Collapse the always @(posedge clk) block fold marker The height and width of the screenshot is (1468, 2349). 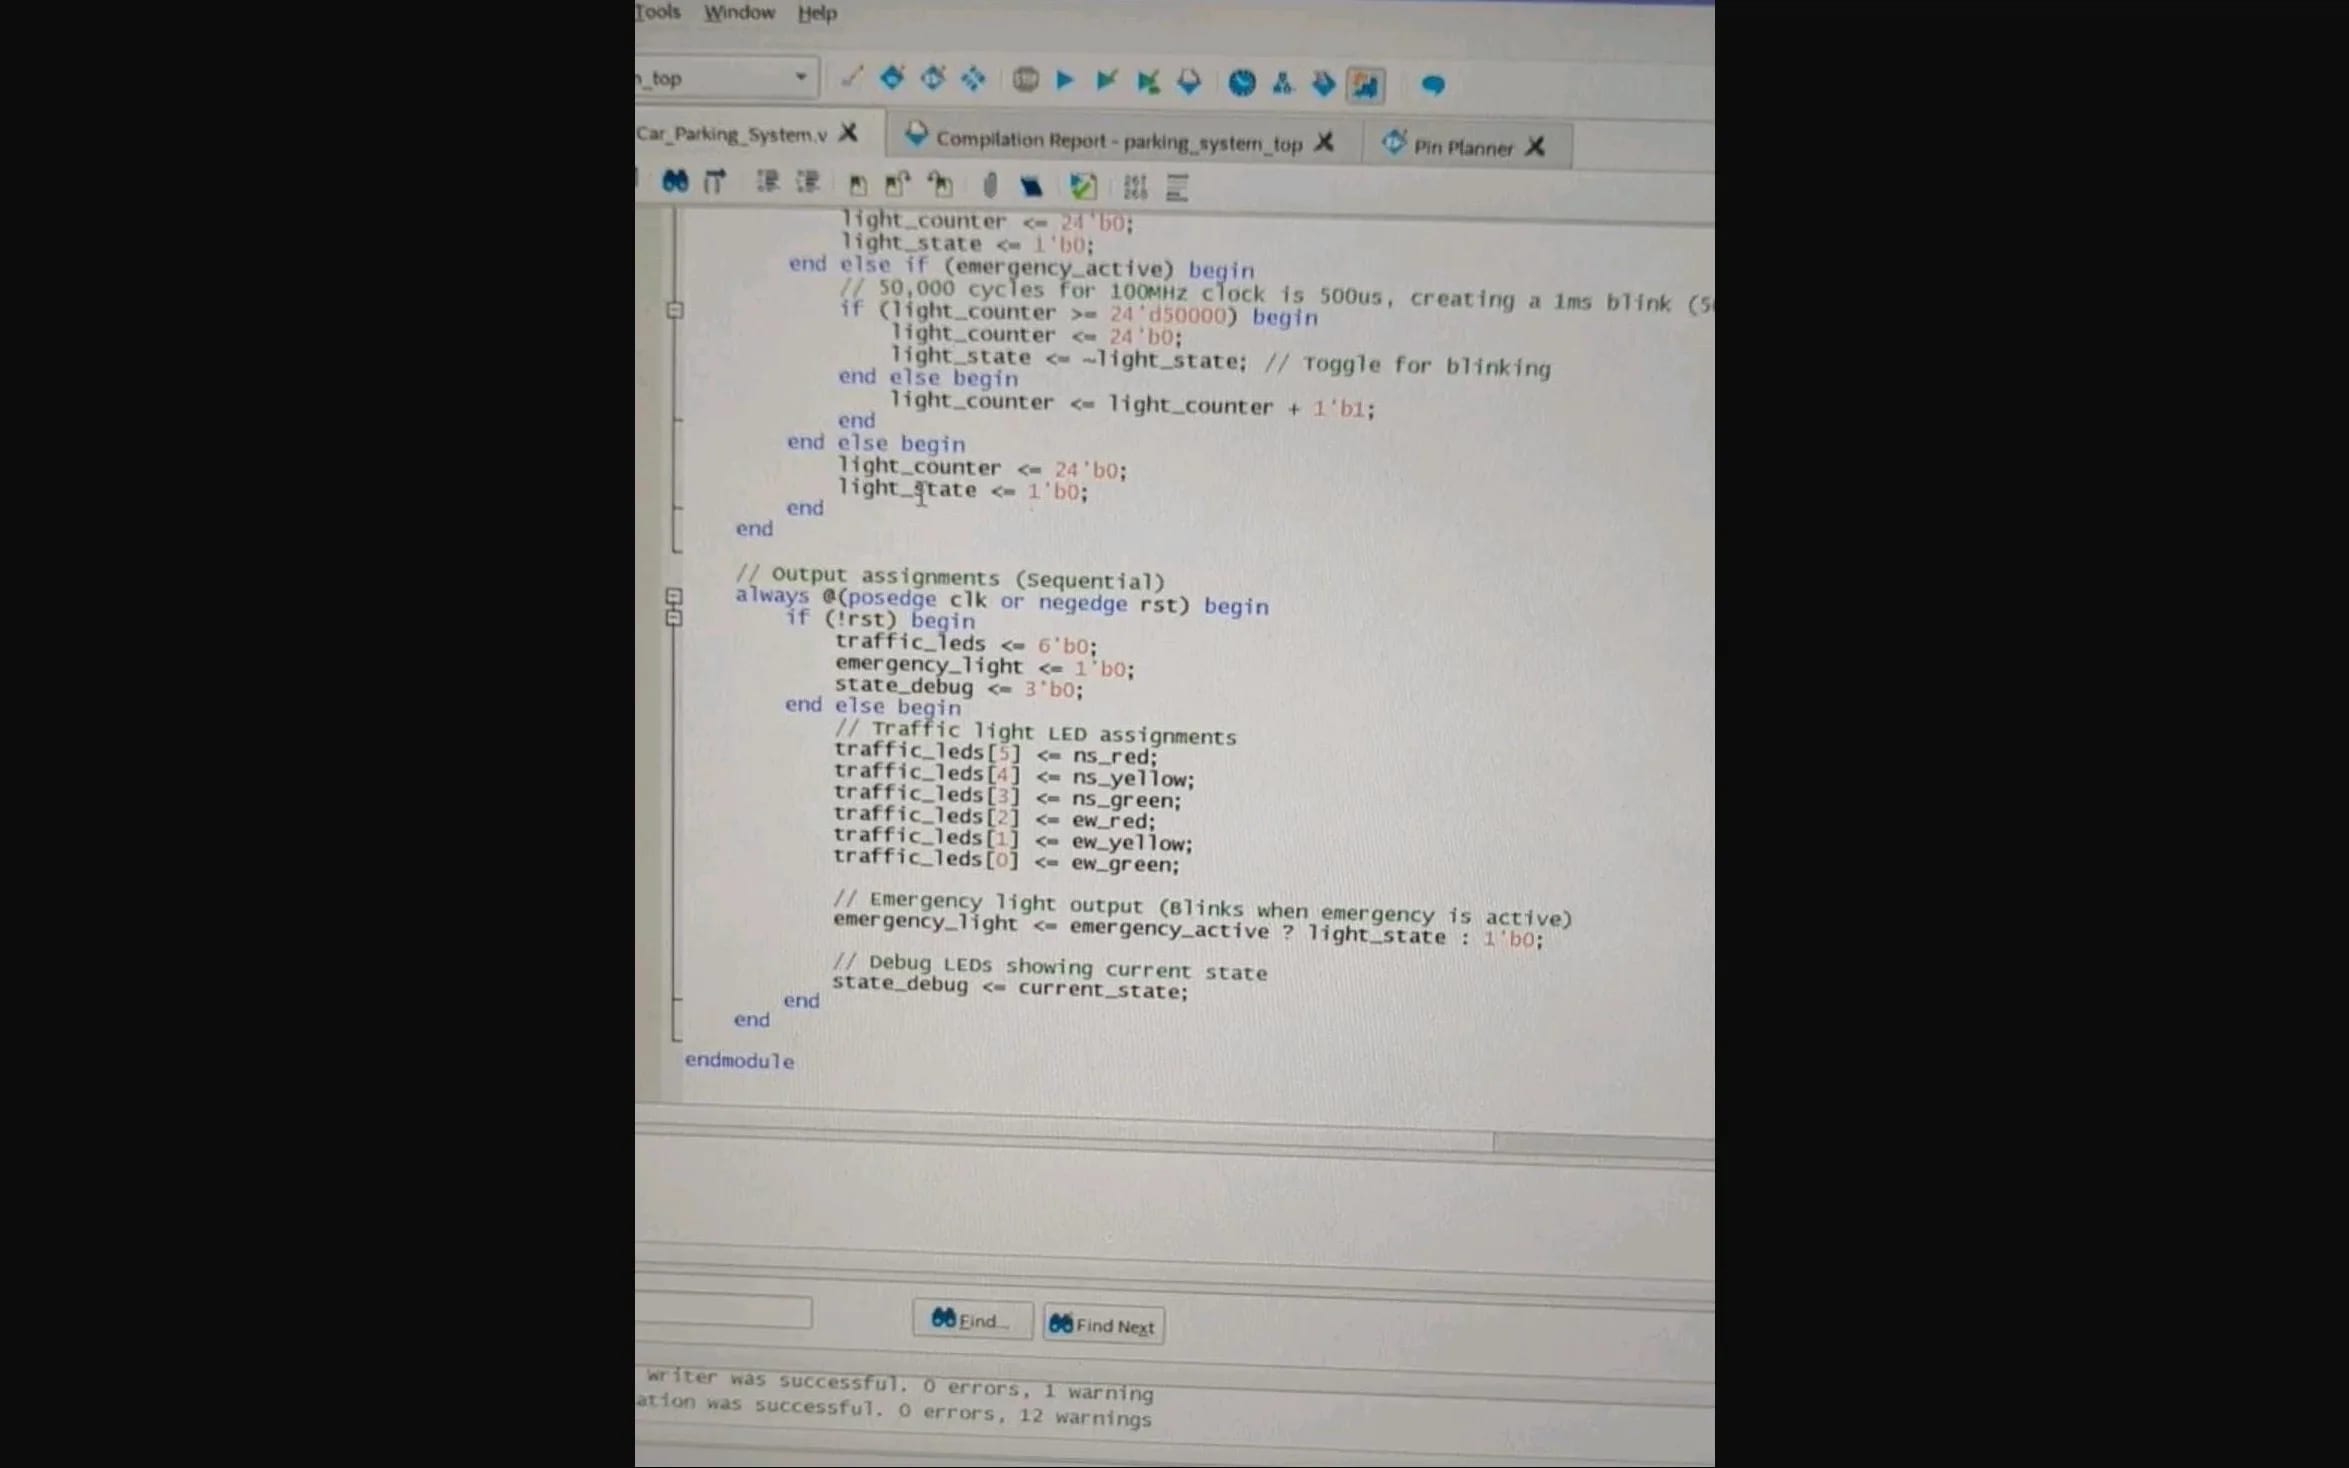click(674, 596)
